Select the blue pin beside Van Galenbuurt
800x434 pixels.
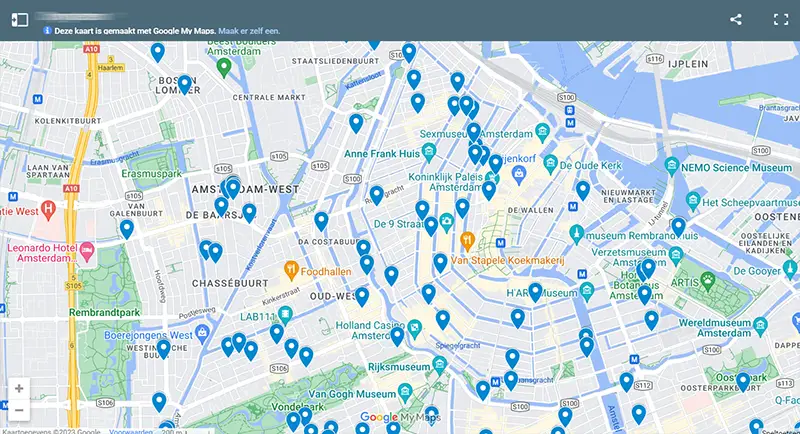click(x=127, y=229)
